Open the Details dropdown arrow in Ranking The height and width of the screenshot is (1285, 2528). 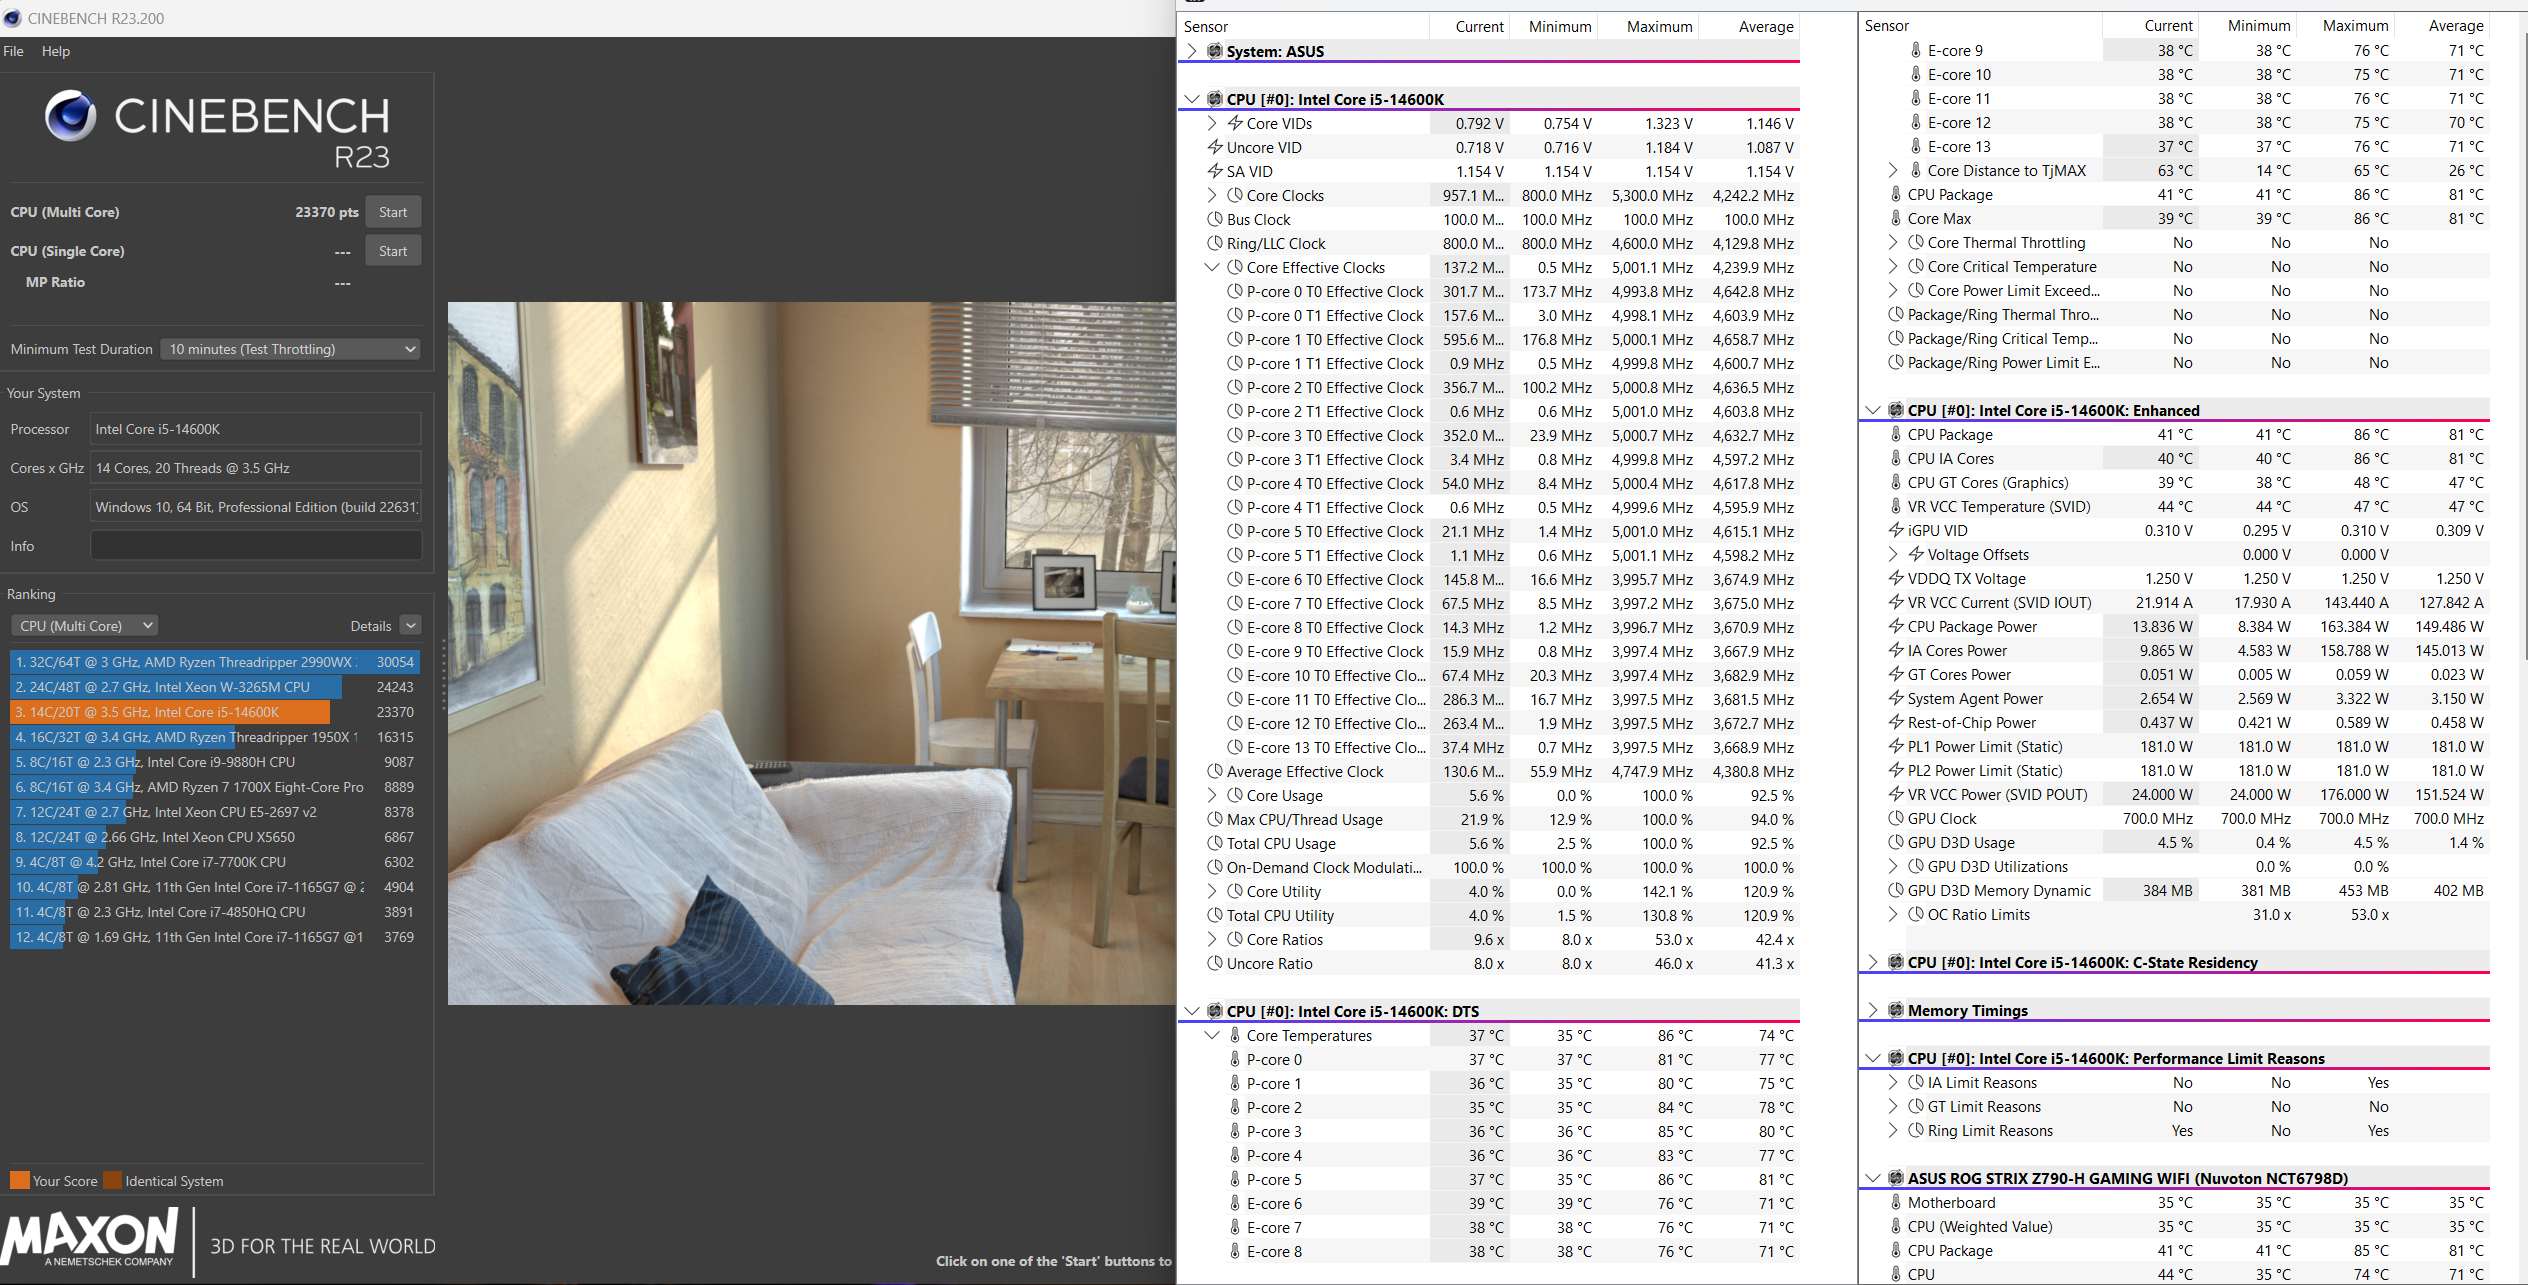click(x=410, y=626)
